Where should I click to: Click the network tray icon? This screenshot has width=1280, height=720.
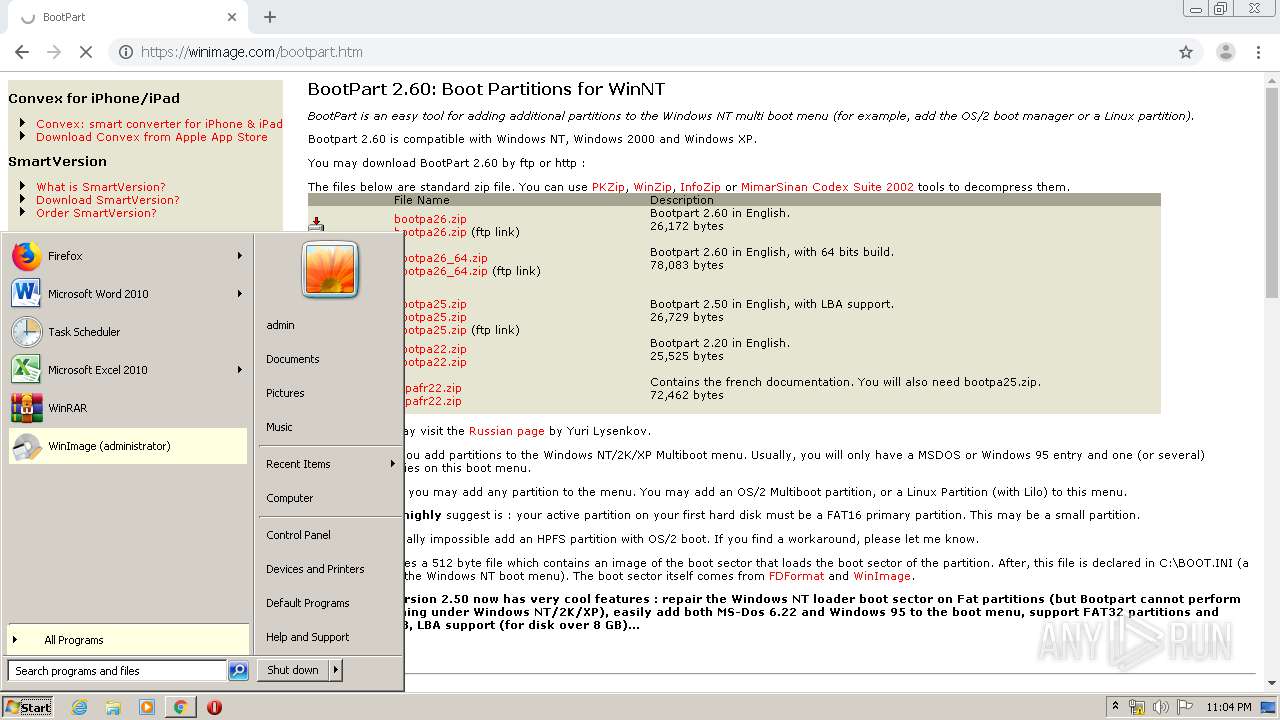point(1137,707)
